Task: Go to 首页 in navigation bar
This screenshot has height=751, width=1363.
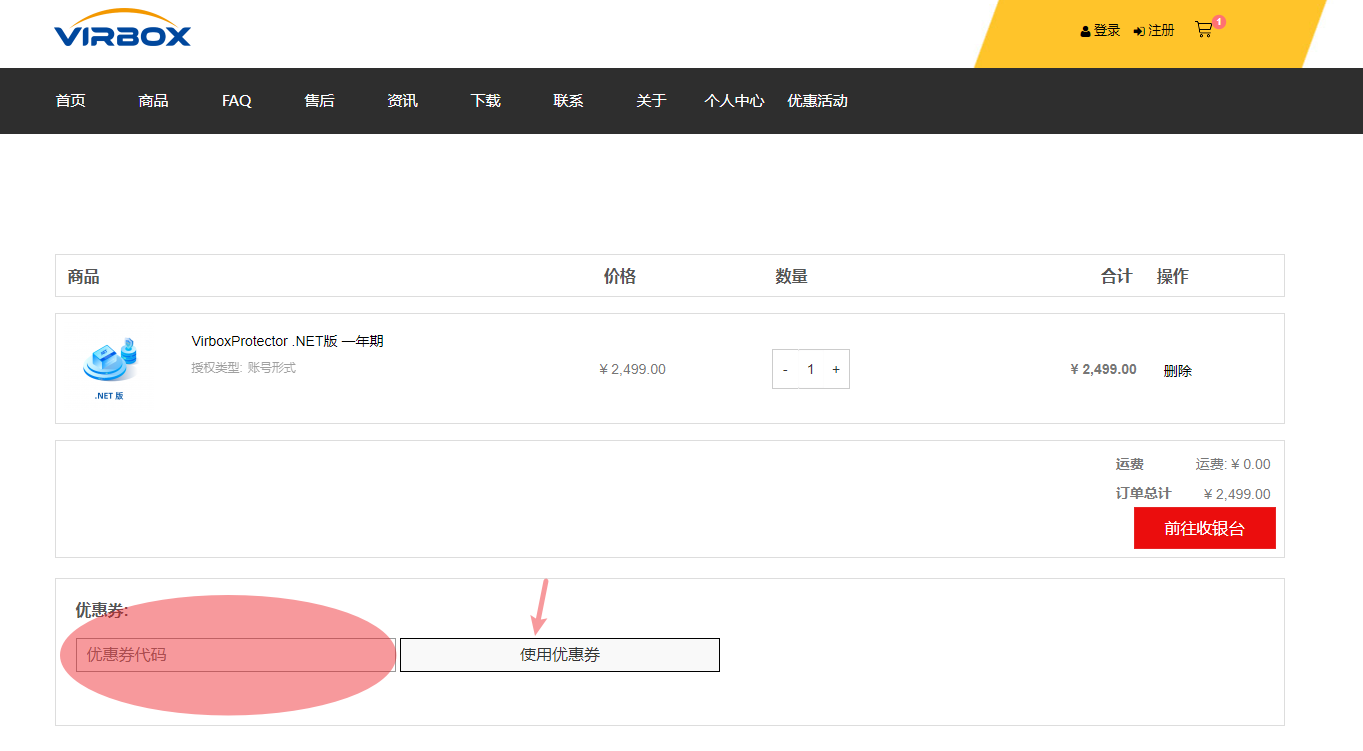Action: tap(70, 101)
